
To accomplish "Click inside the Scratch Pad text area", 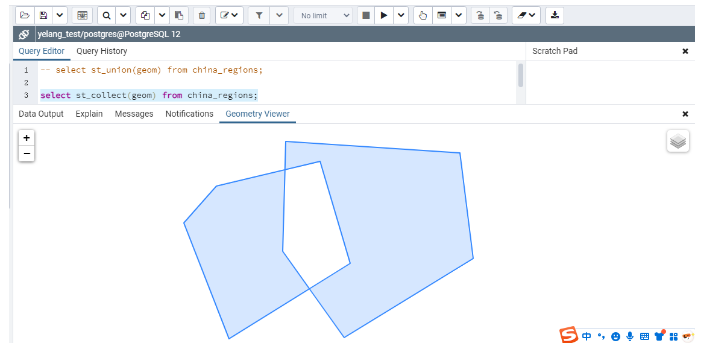I will click(x=610, y=82).
